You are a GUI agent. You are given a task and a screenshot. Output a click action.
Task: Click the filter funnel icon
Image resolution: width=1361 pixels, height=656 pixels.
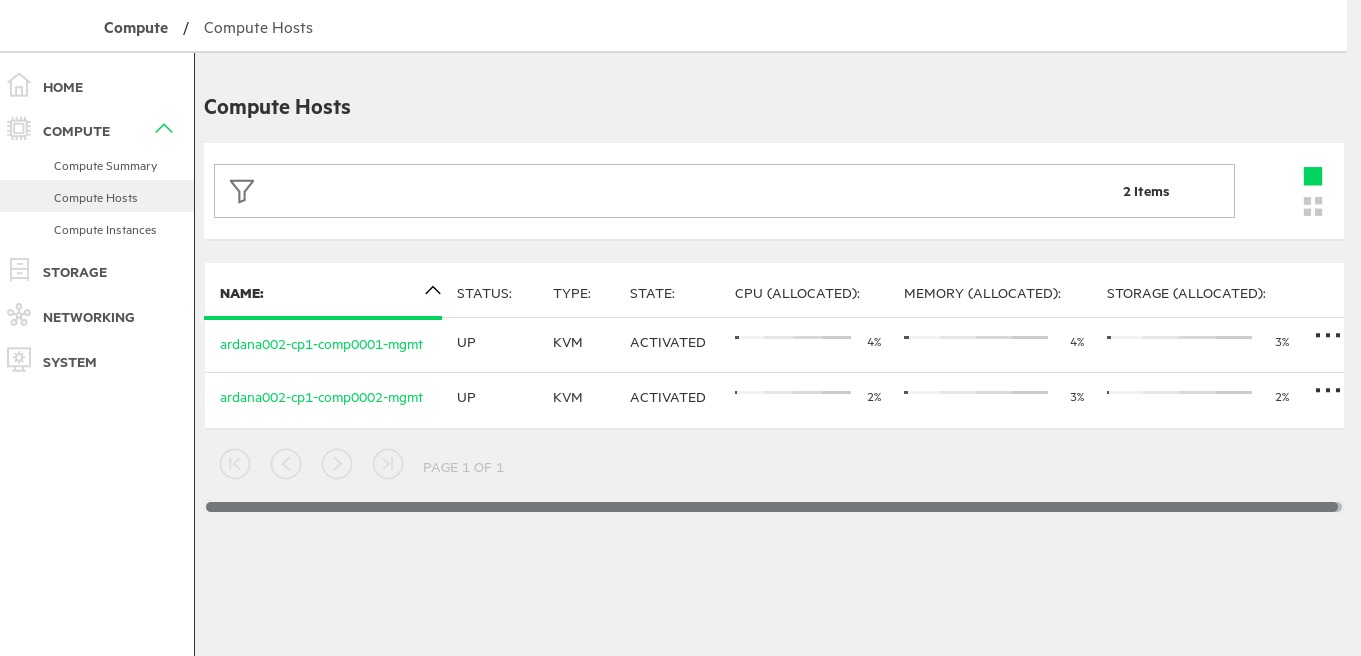(242, 191)
